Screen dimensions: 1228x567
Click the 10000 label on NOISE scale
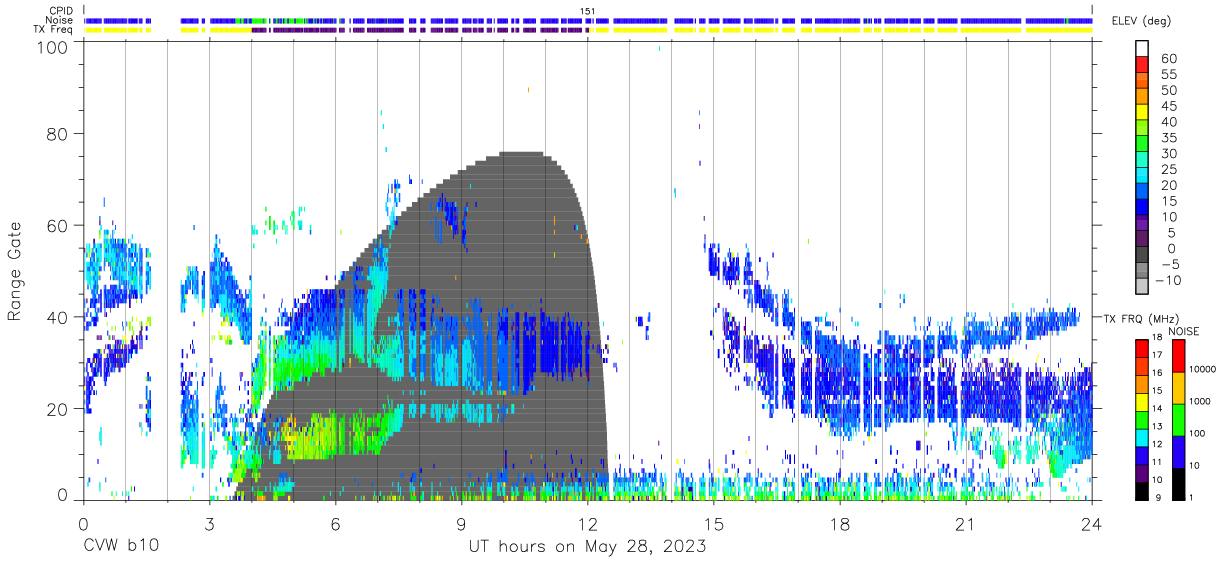[1204, 370]
